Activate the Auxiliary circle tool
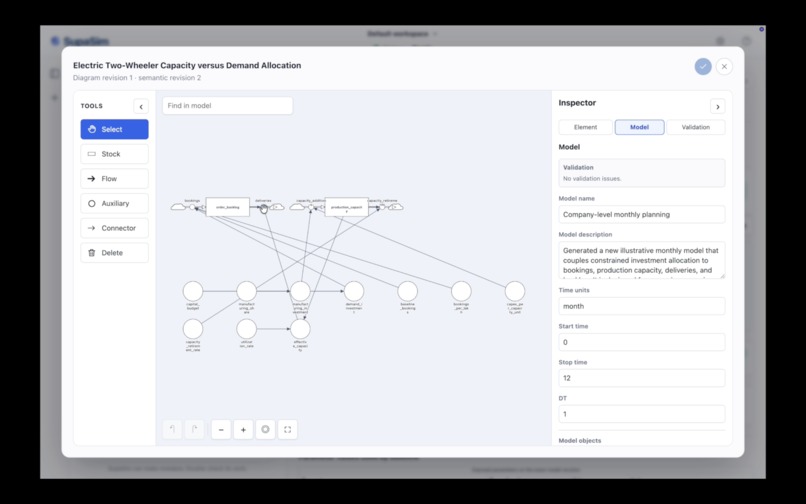The height and width of the screenshot is (504, 806). pyautogui.click(x=114, y=203)
